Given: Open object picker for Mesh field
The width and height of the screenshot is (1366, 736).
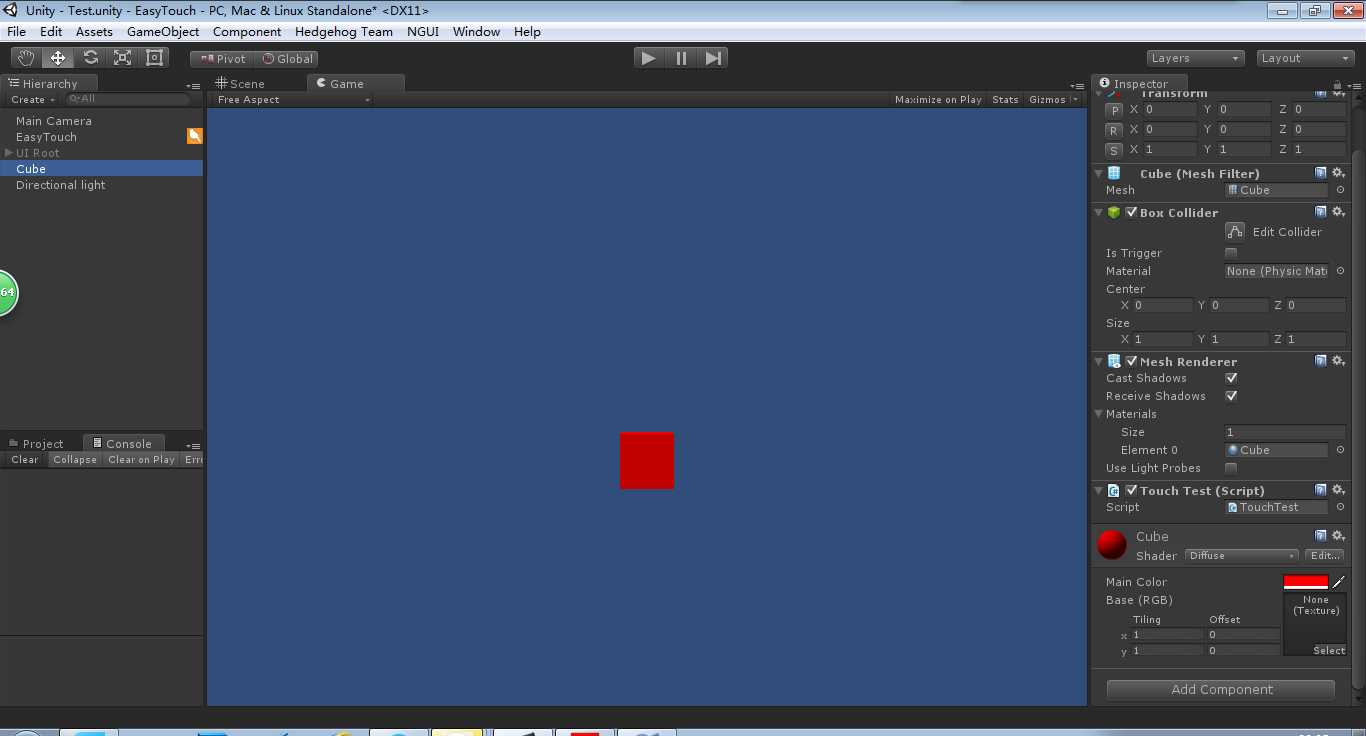Looking at the screenshot, I should (1340, 190).
